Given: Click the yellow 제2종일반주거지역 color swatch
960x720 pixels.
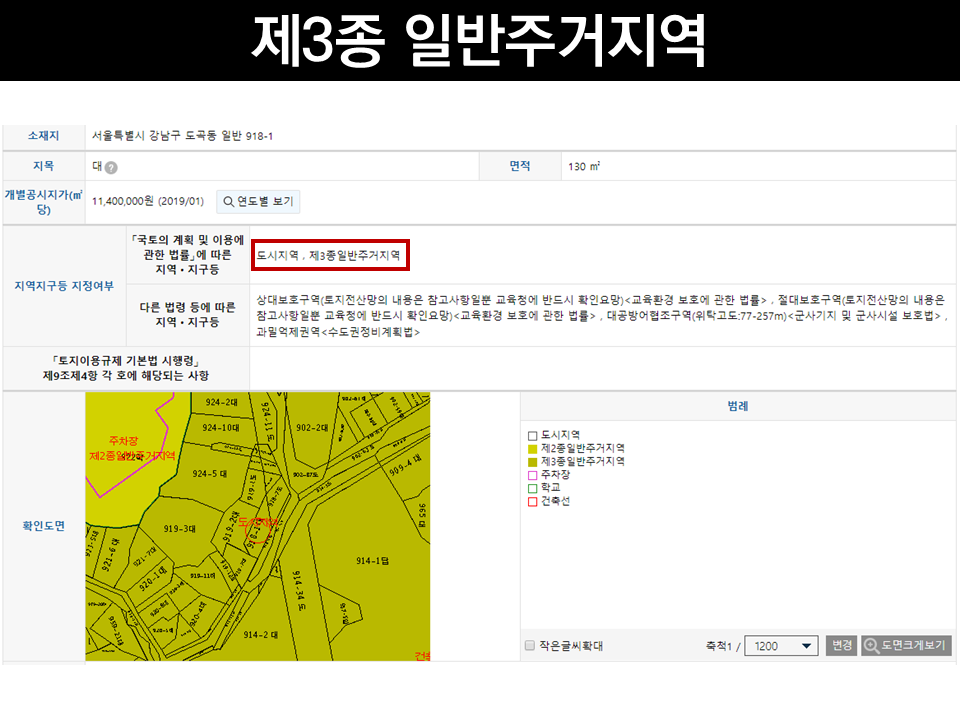Looking at the screenshot, I should tap(530, 448).
